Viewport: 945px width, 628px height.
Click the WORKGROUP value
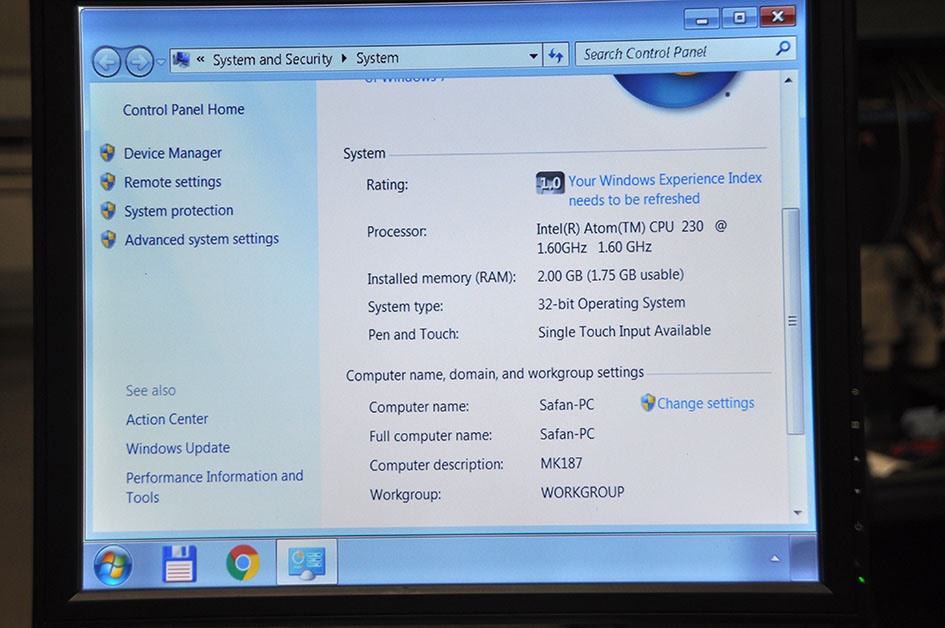[582, 492]
